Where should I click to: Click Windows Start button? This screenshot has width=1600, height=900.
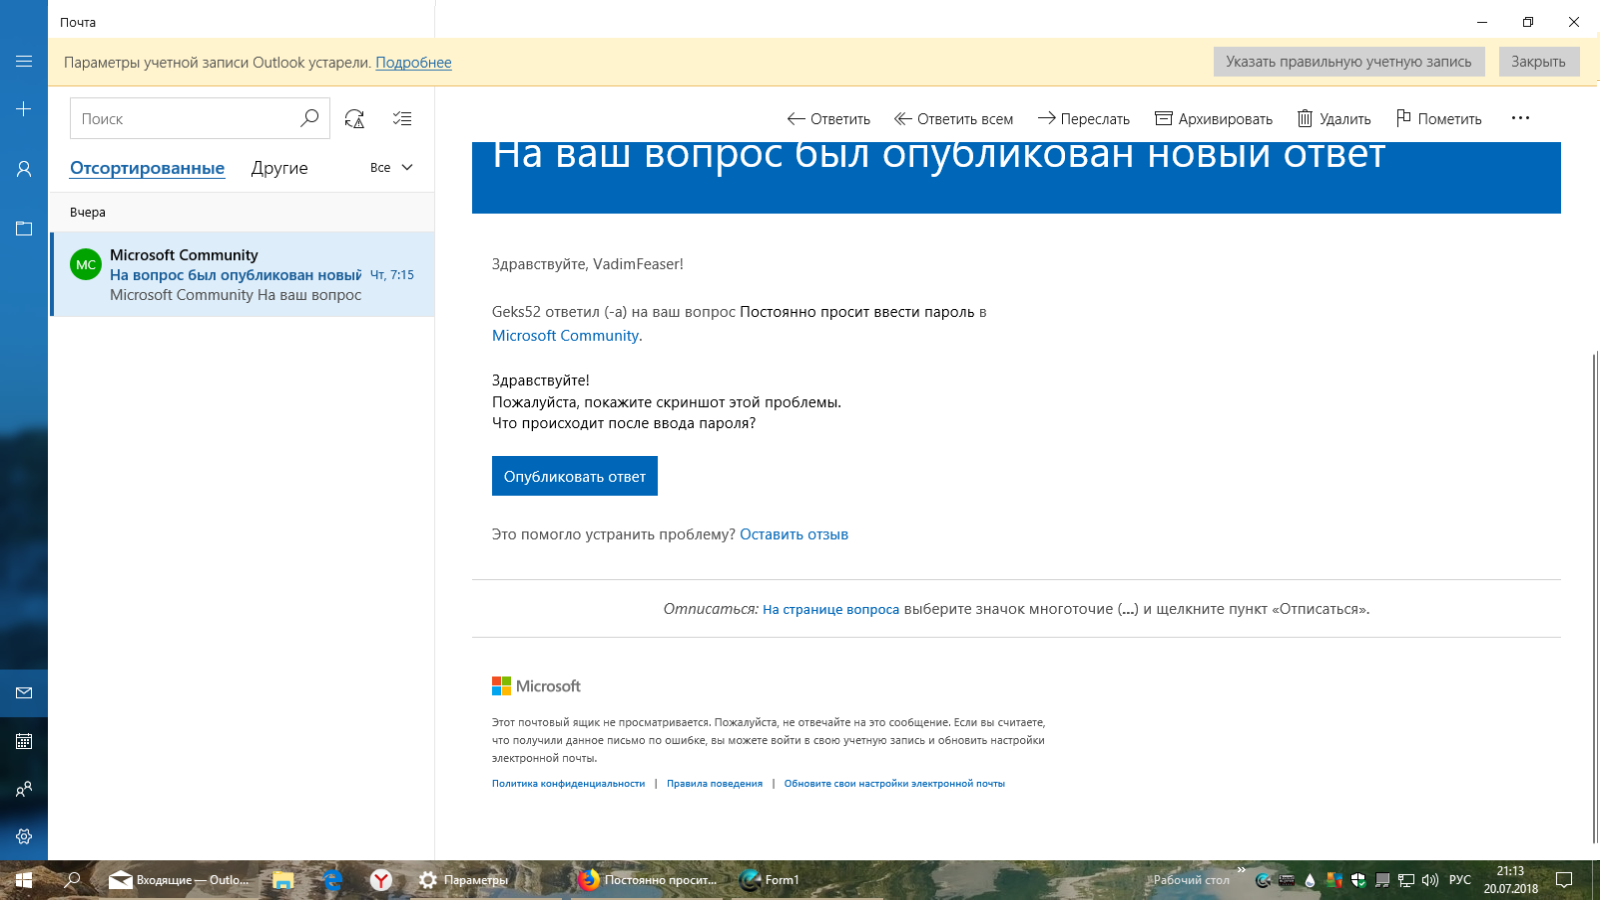(x=24, y=880)
